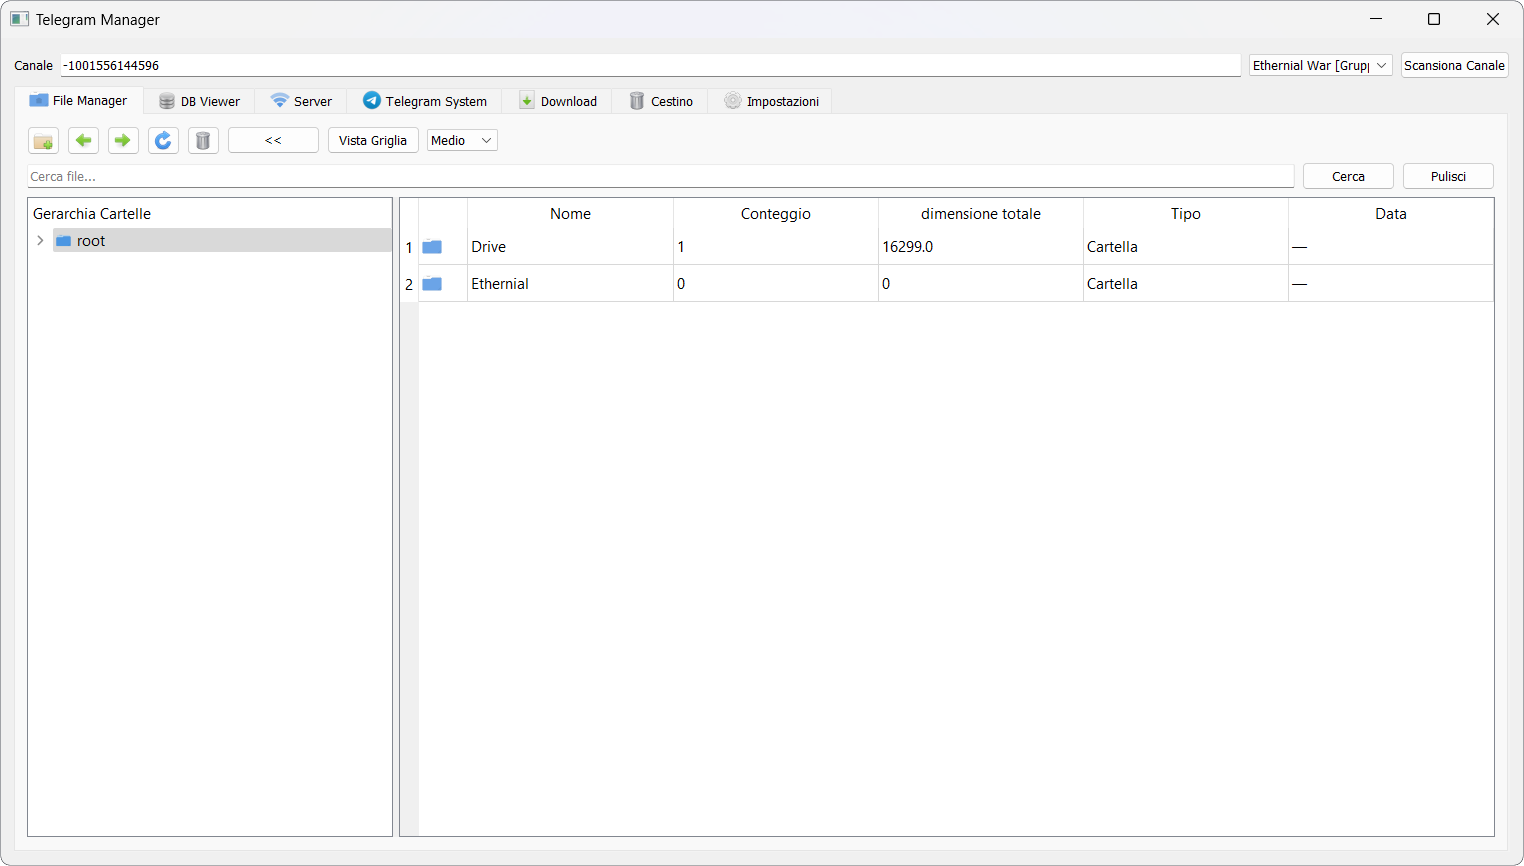Click the Scansiona Canale button

pos(1454,65)
